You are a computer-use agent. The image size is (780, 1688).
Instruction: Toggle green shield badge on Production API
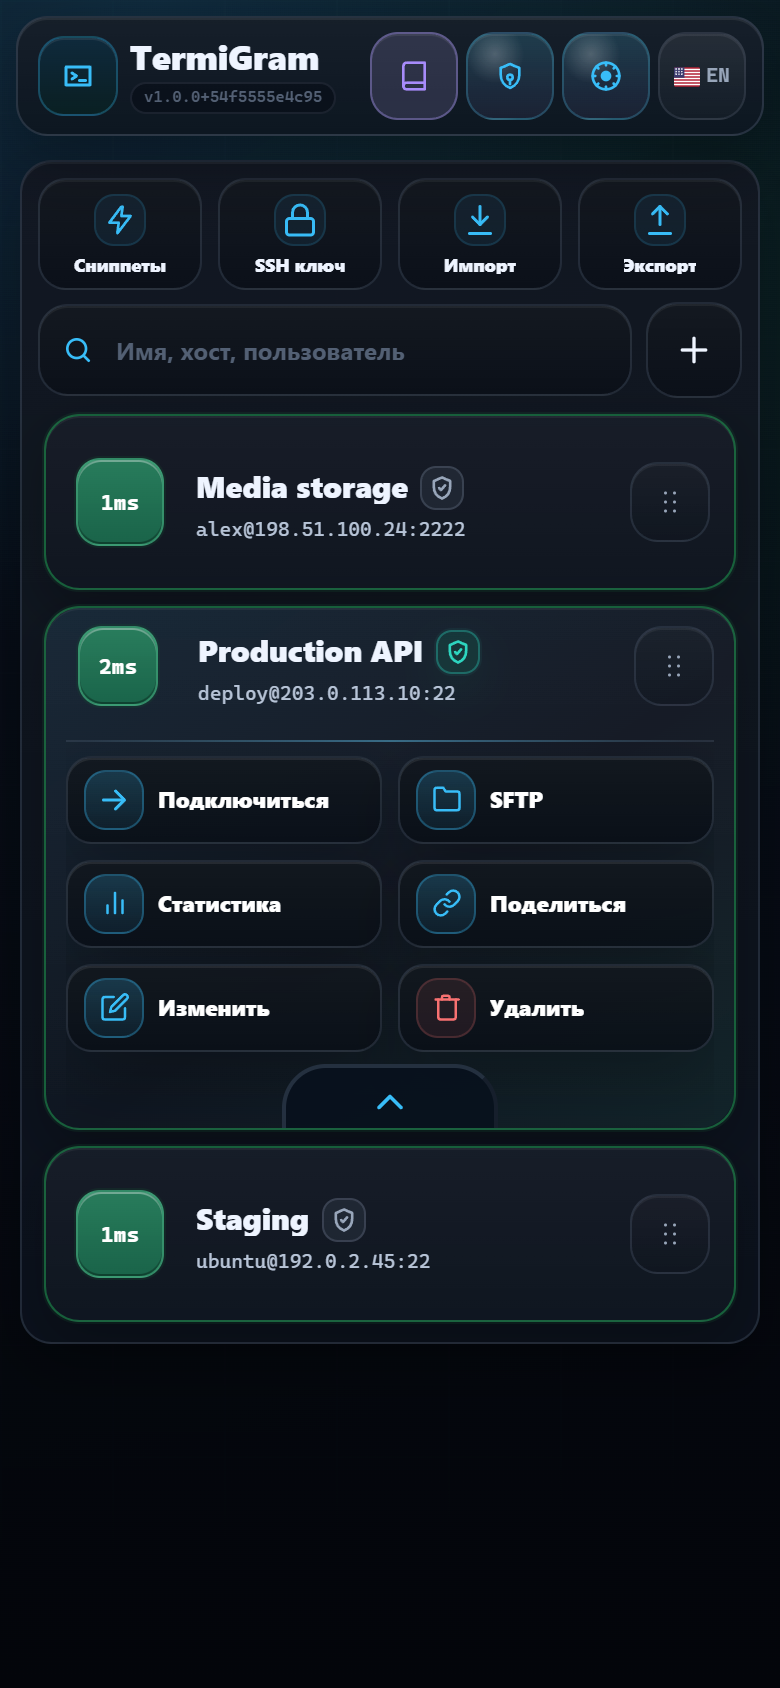point(458,652)
